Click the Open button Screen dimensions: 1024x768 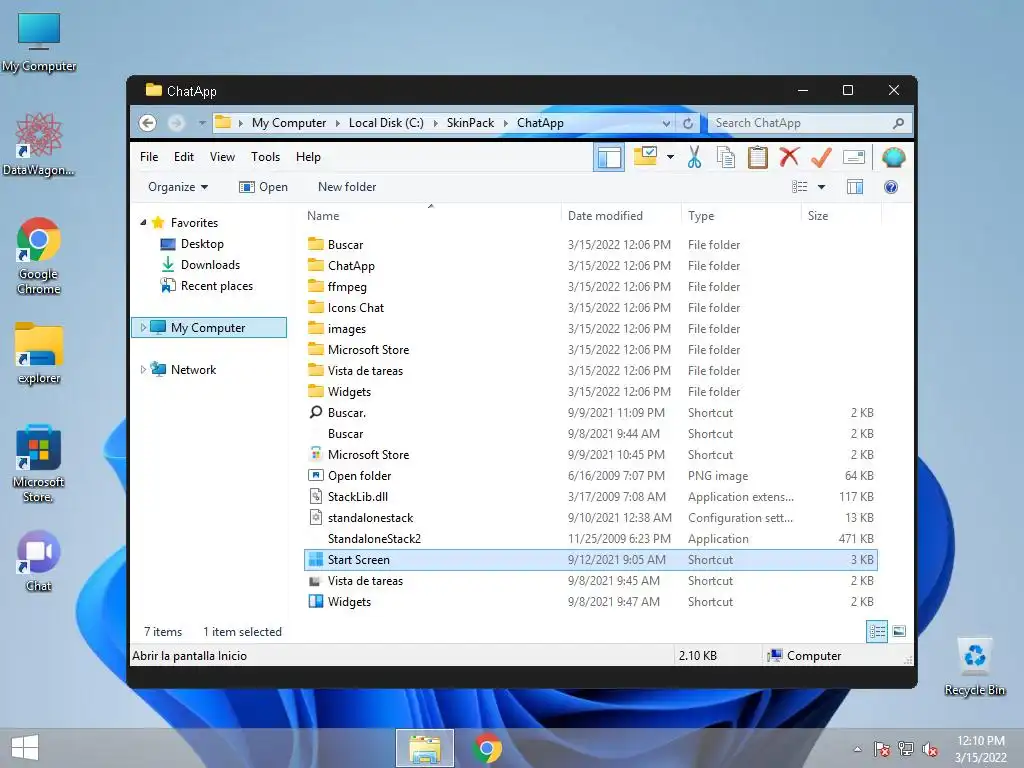tap(263, 187)
